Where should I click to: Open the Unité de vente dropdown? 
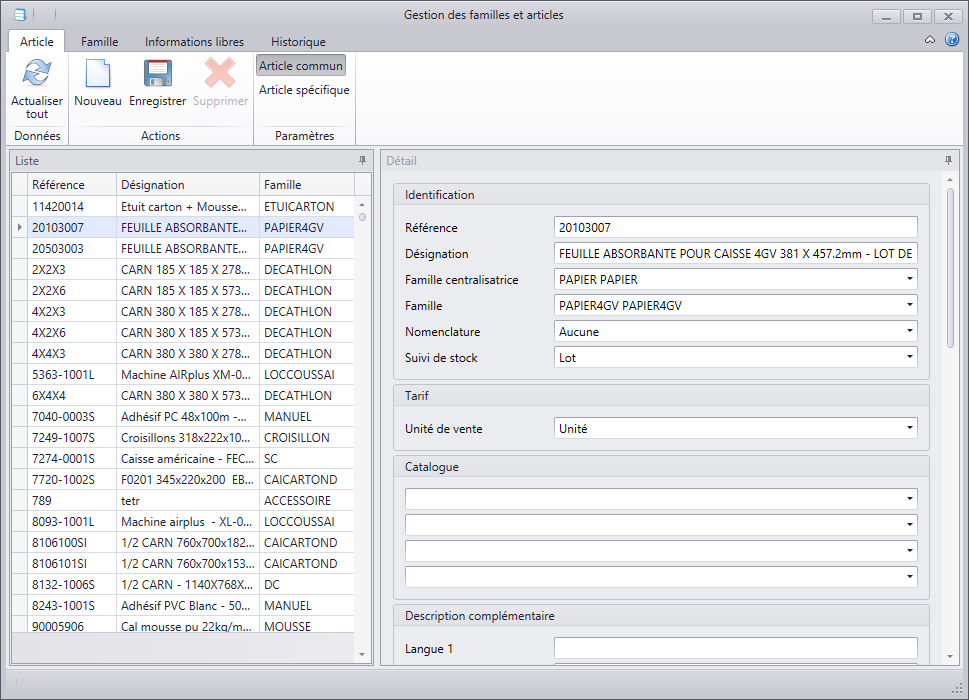coord(909,429)
